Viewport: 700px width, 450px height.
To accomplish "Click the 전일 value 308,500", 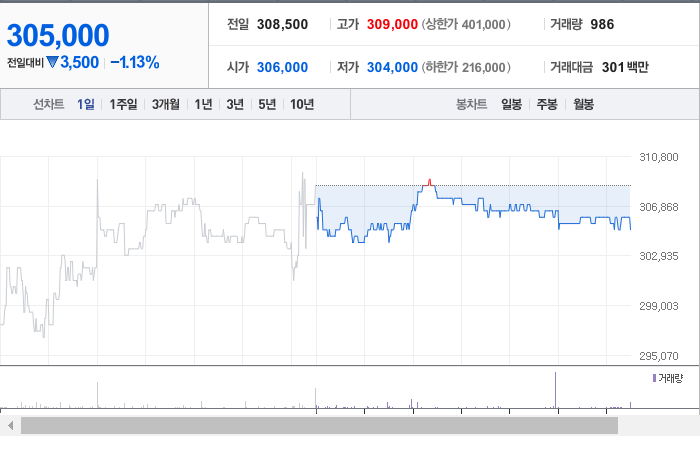I will coord(283,24).
